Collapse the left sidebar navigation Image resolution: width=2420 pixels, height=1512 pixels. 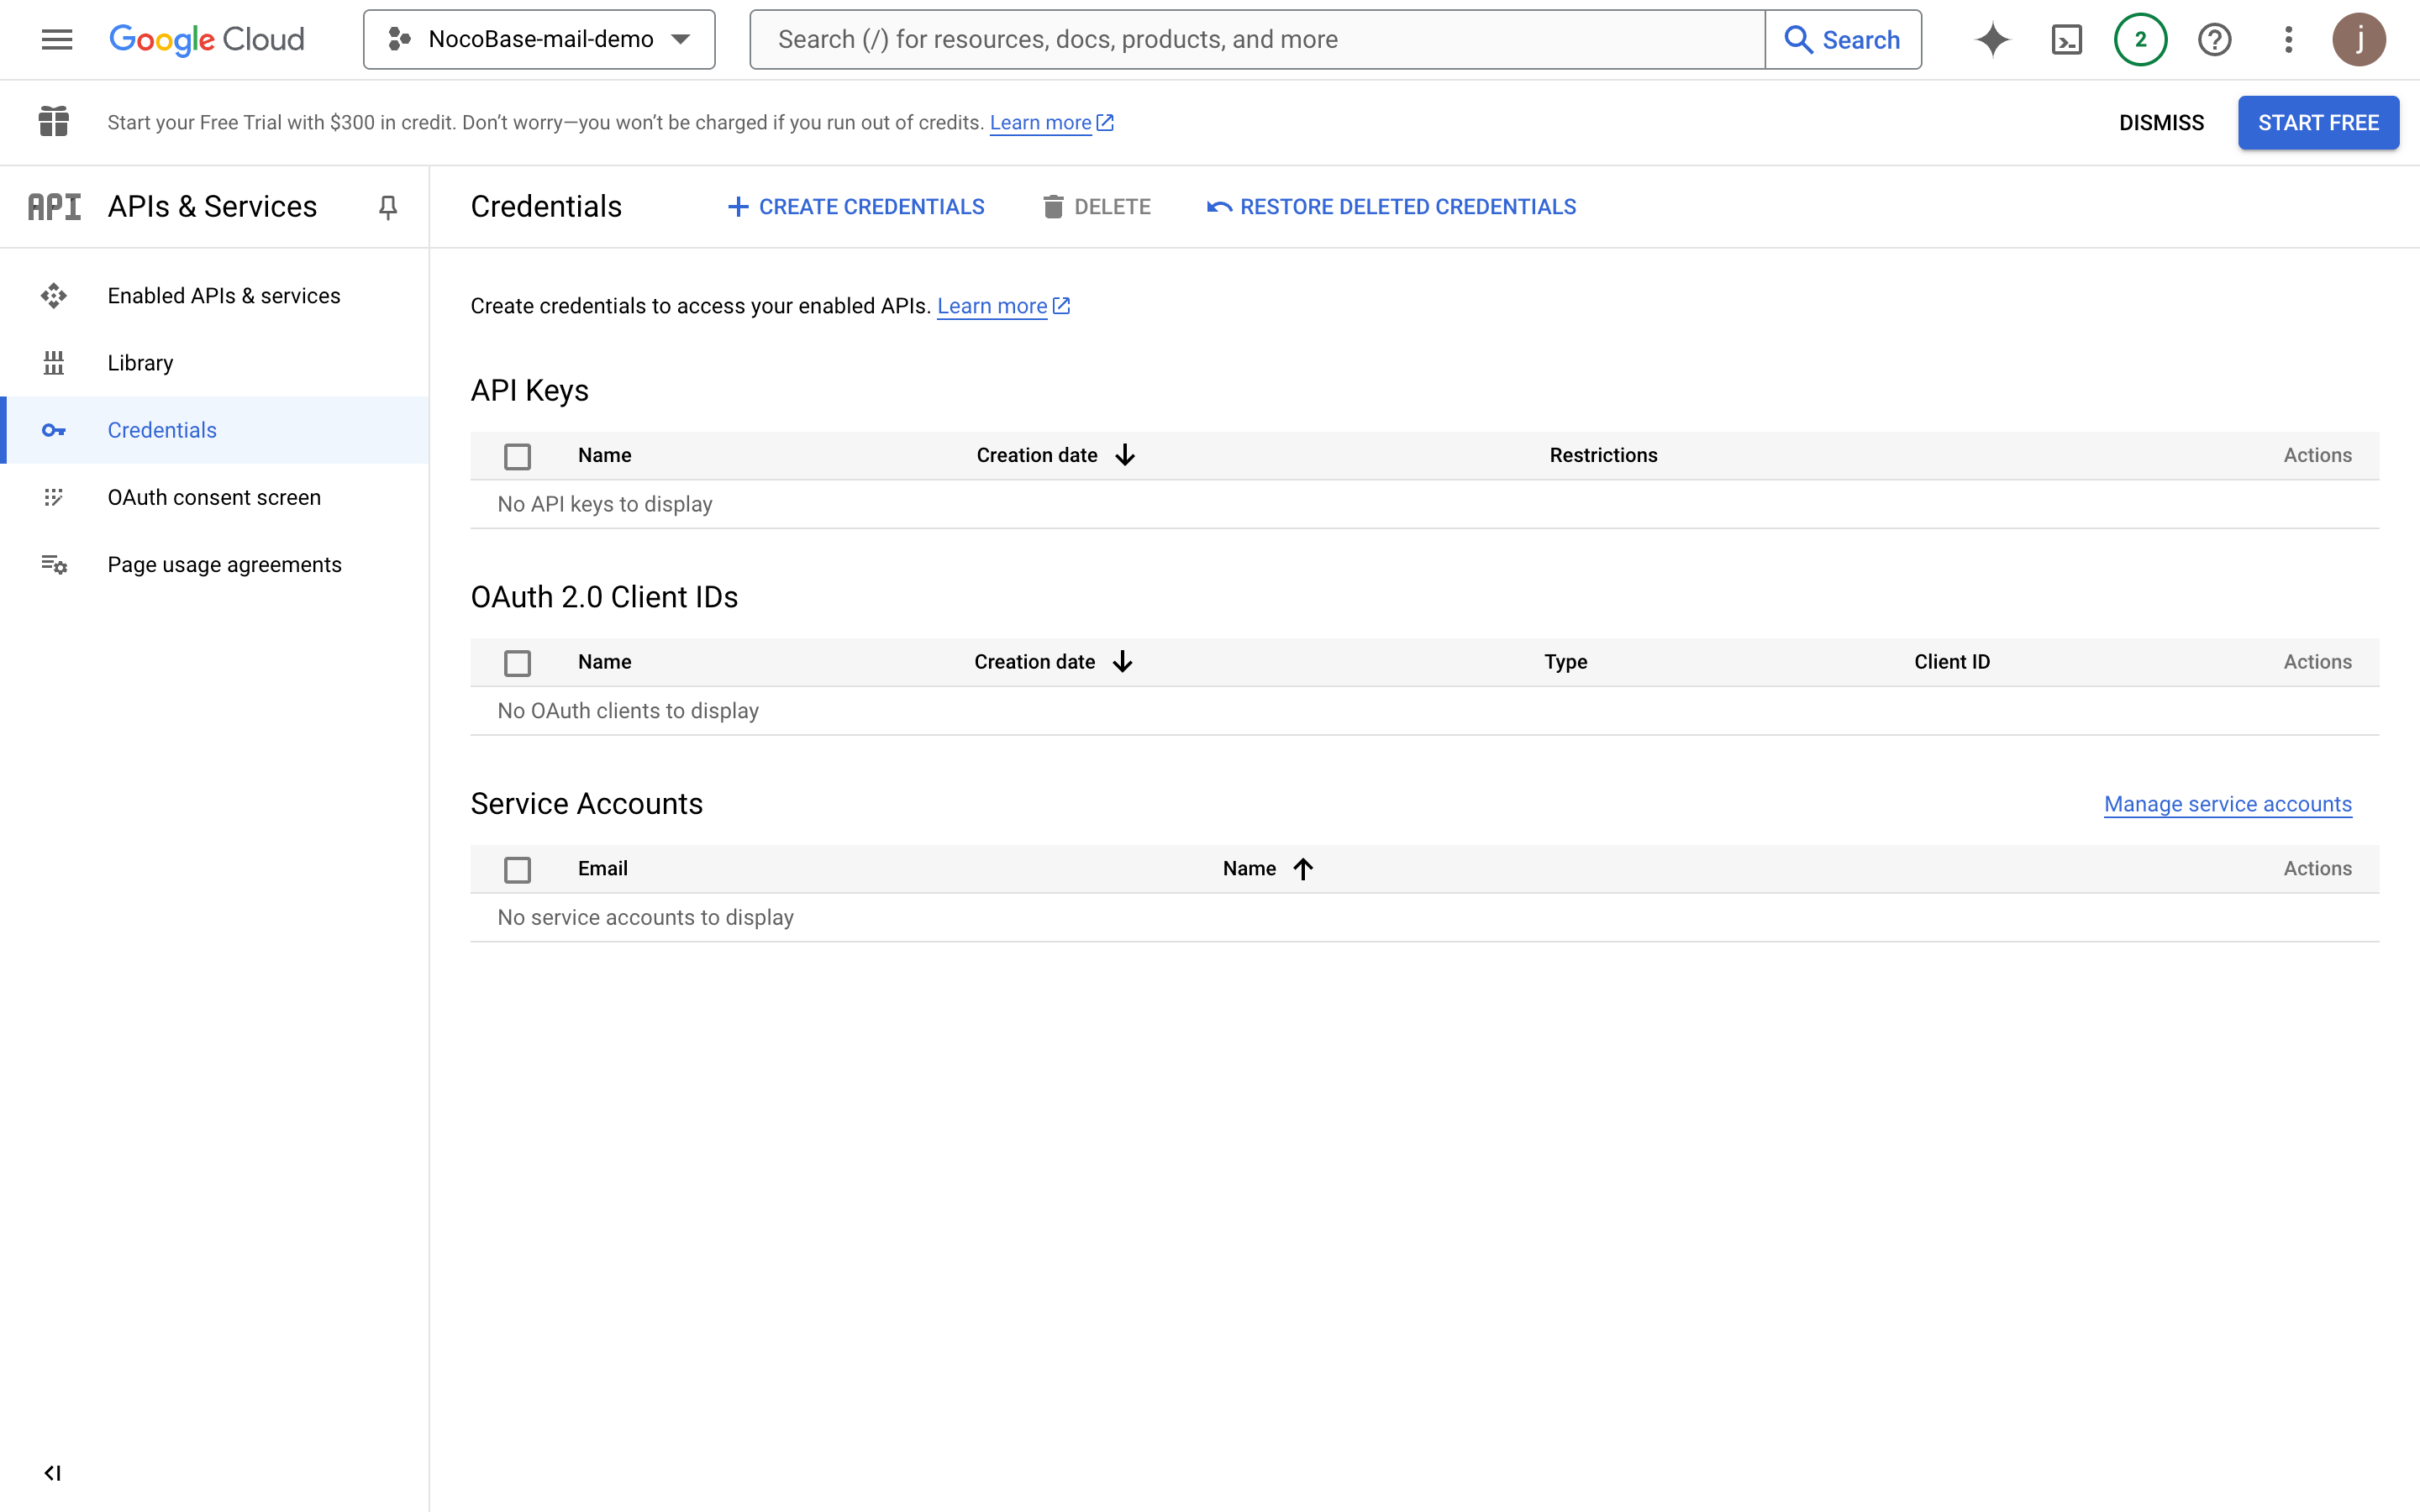[53, 1472]
